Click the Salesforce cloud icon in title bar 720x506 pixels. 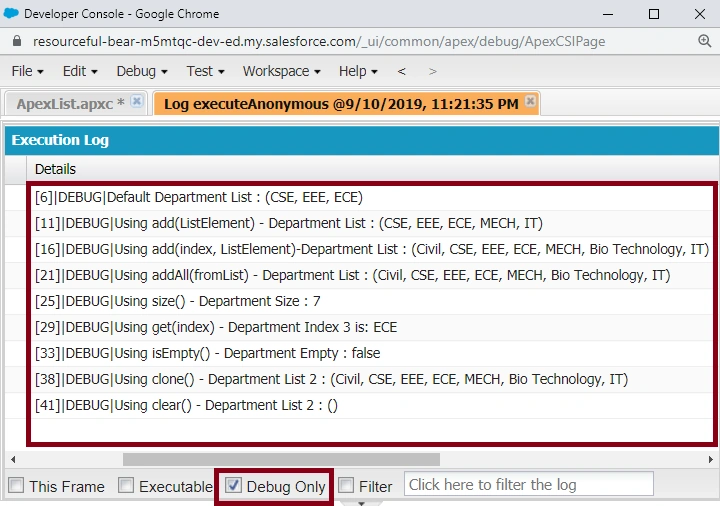(x=11, y=13)
